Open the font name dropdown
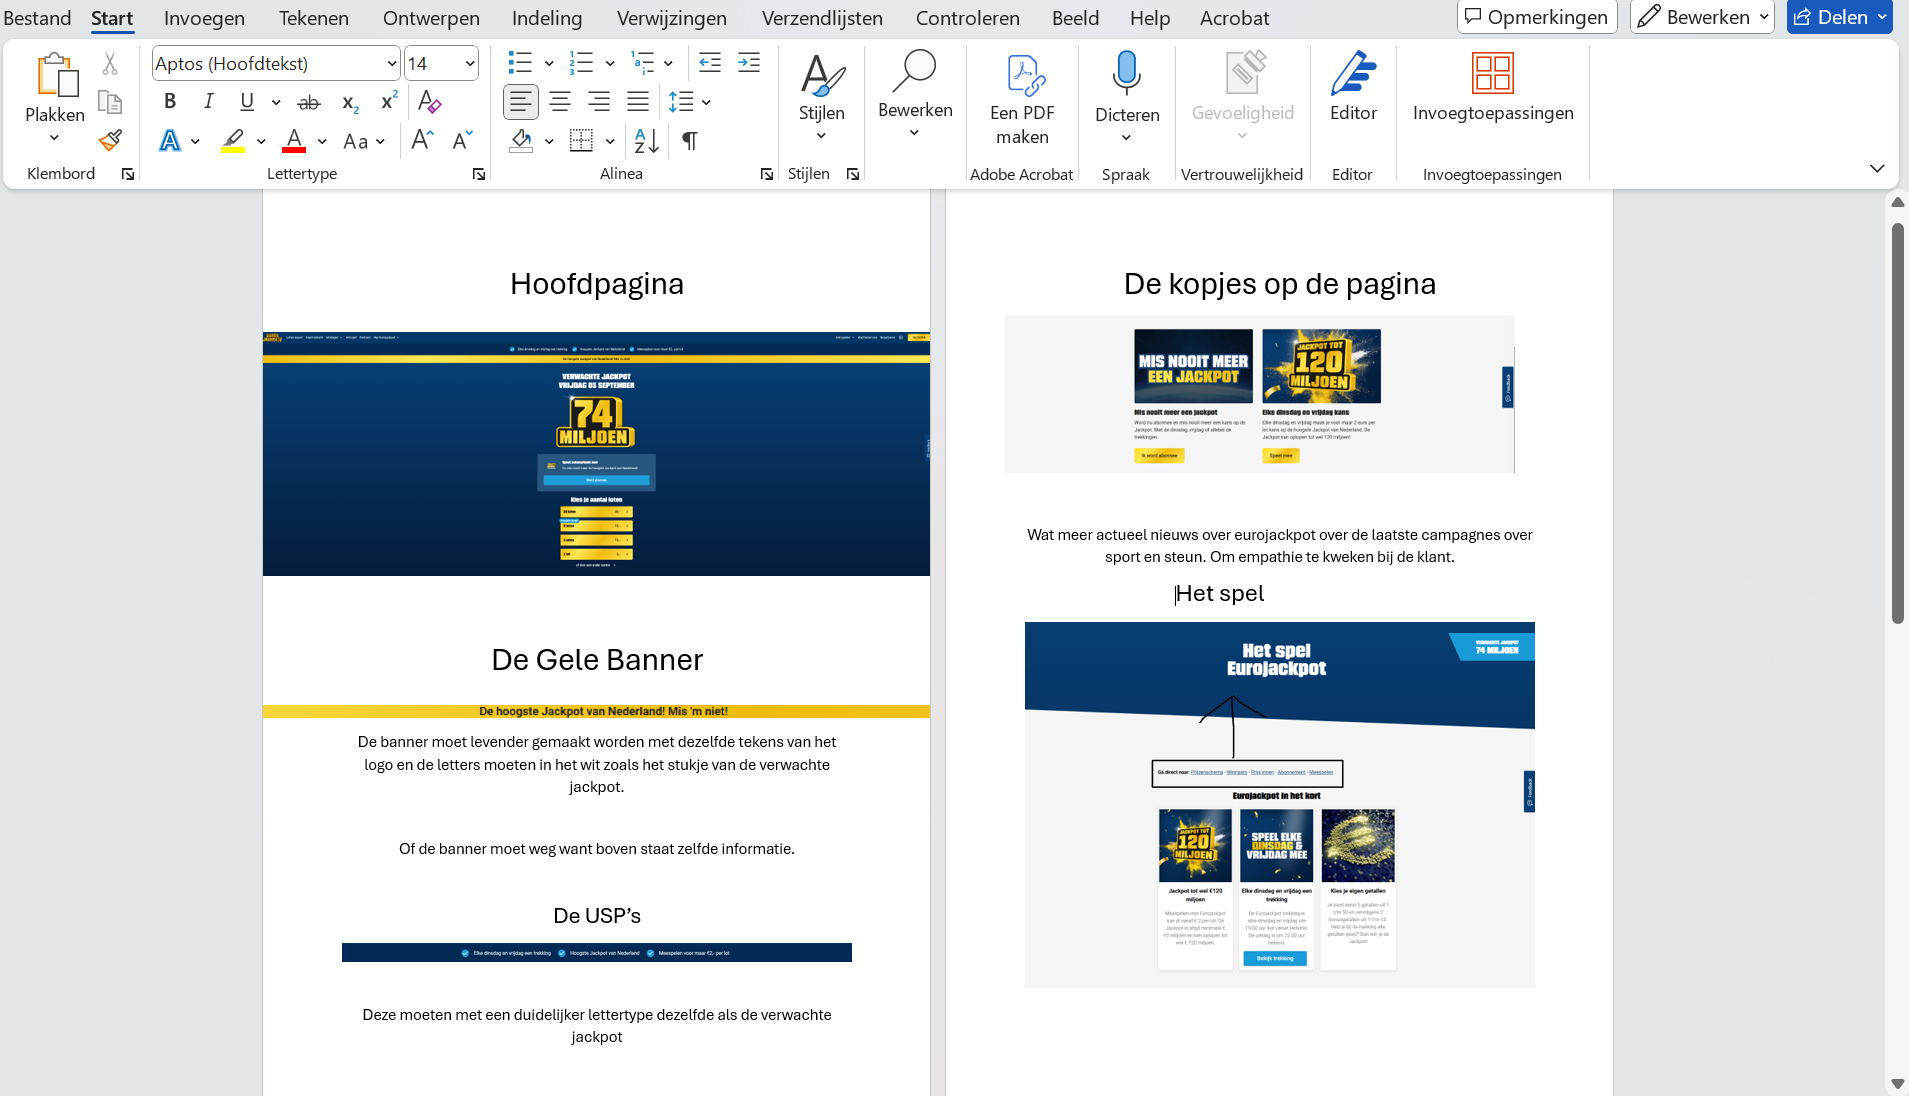 pos(392,64)
